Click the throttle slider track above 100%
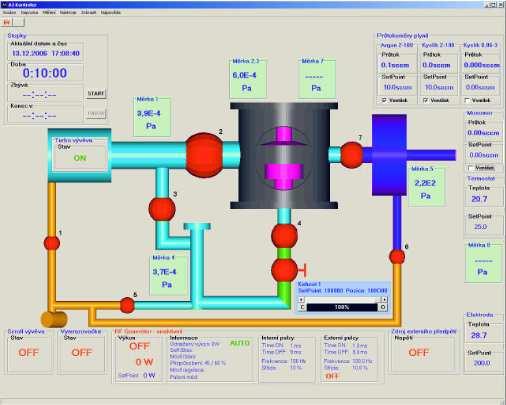The width and height of the screenshot is (506, 405). point(343,299)
